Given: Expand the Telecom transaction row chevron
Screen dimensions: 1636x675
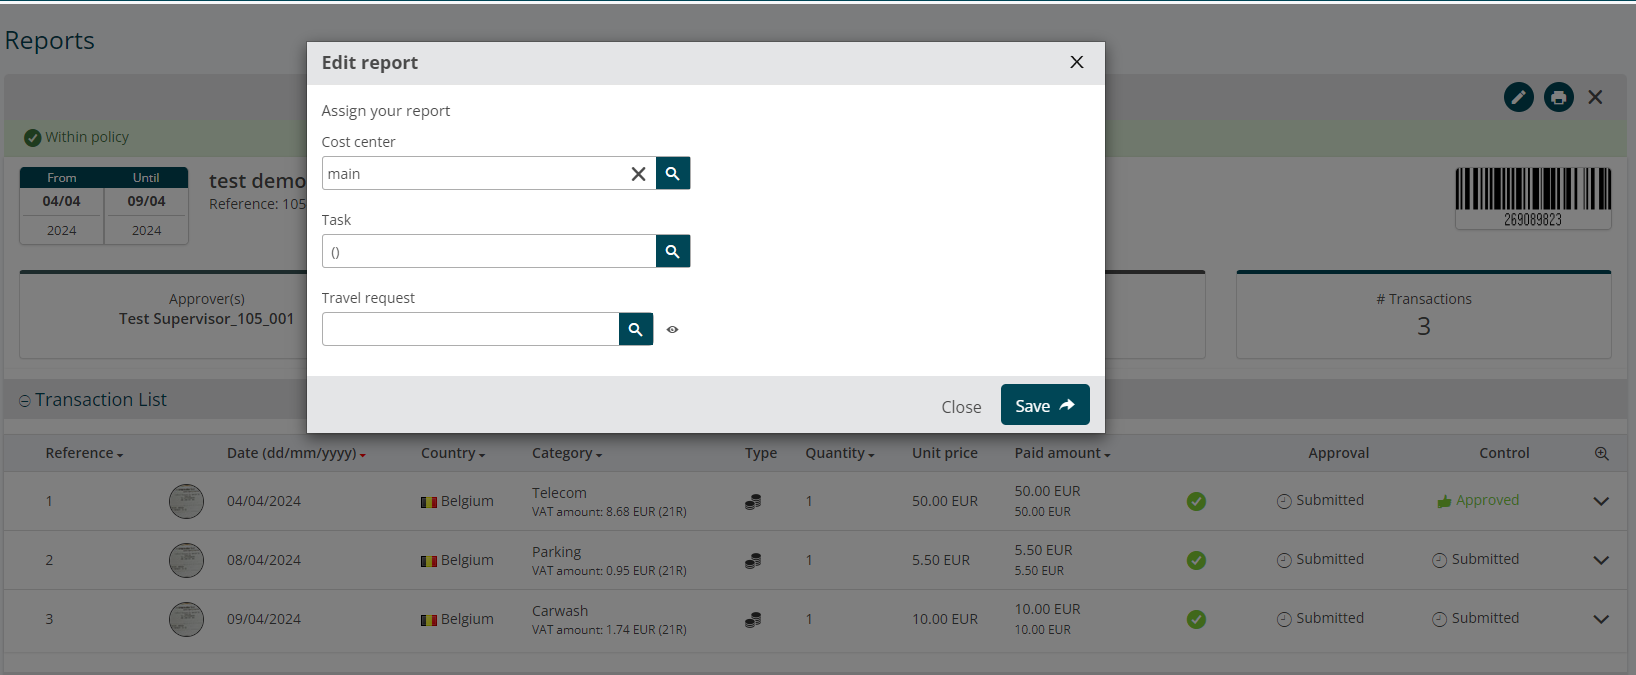Looking at the screenshot, I should click(x=1600, y=501).
